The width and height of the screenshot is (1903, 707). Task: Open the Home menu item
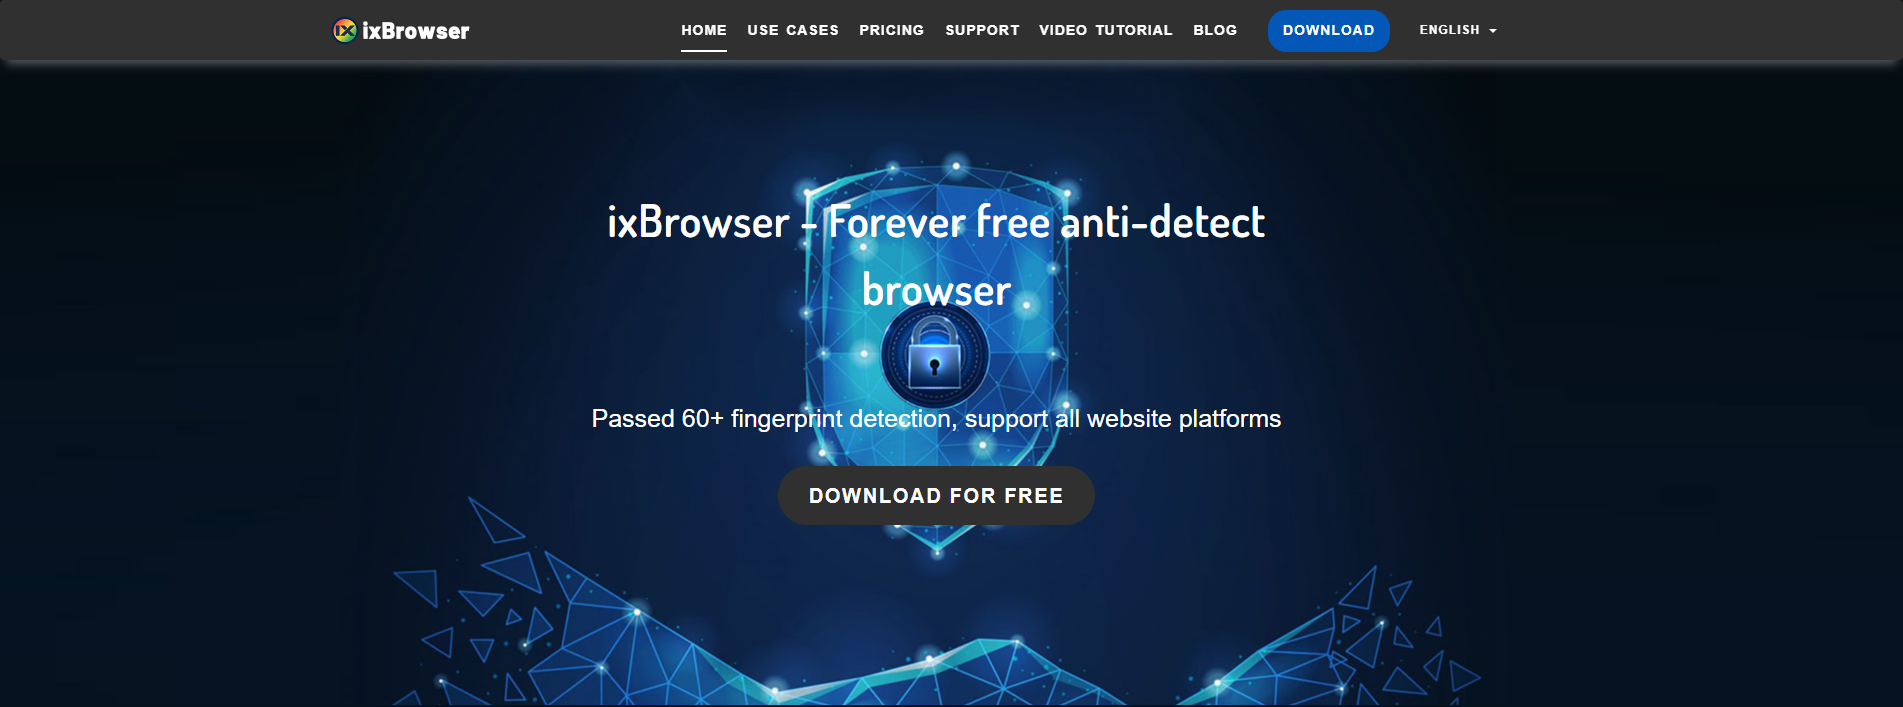coord(704,30)
